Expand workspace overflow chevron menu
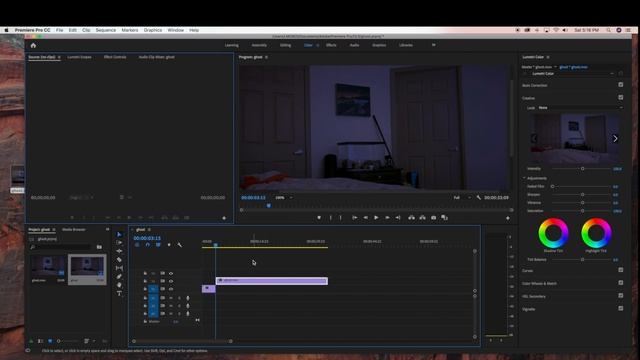 point(433,45)
